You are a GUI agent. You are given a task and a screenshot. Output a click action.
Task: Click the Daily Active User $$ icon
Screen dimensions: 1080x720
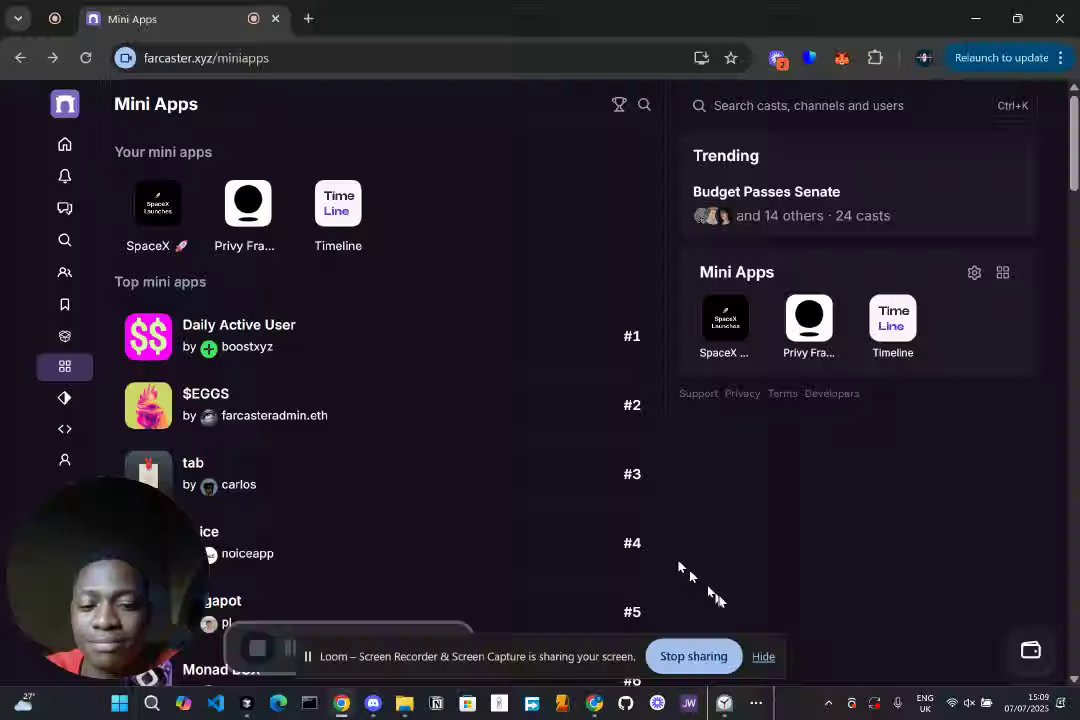click(x=148, y=336)
